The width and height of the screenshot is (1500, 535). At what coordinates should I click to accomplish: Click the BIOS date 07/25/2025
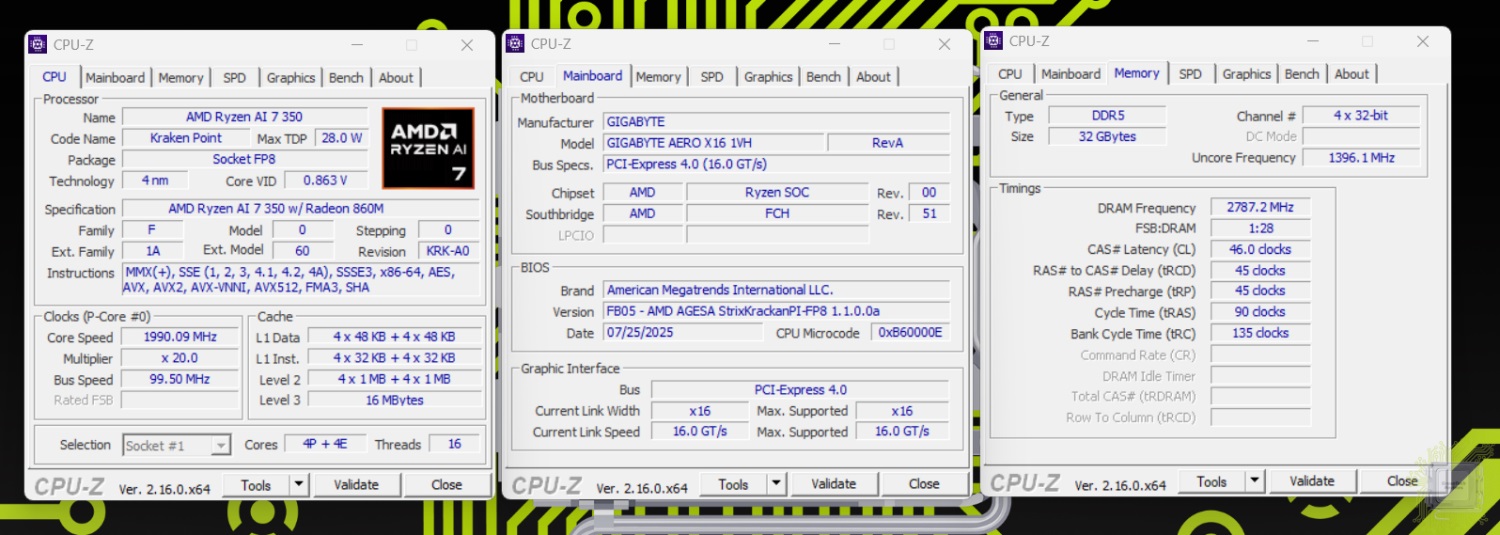[x=683, y=333]
